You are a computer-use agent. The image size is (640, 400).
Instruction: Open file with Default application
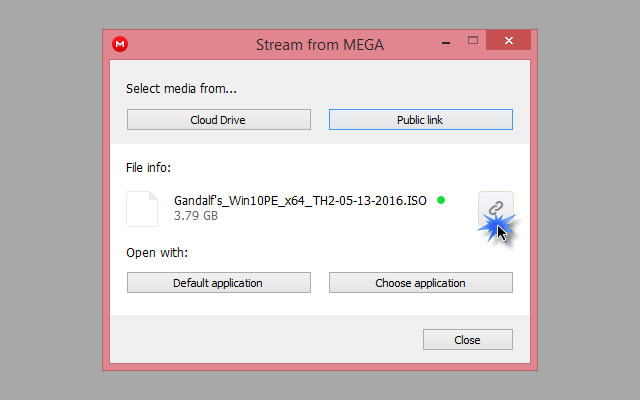point(219,282)
